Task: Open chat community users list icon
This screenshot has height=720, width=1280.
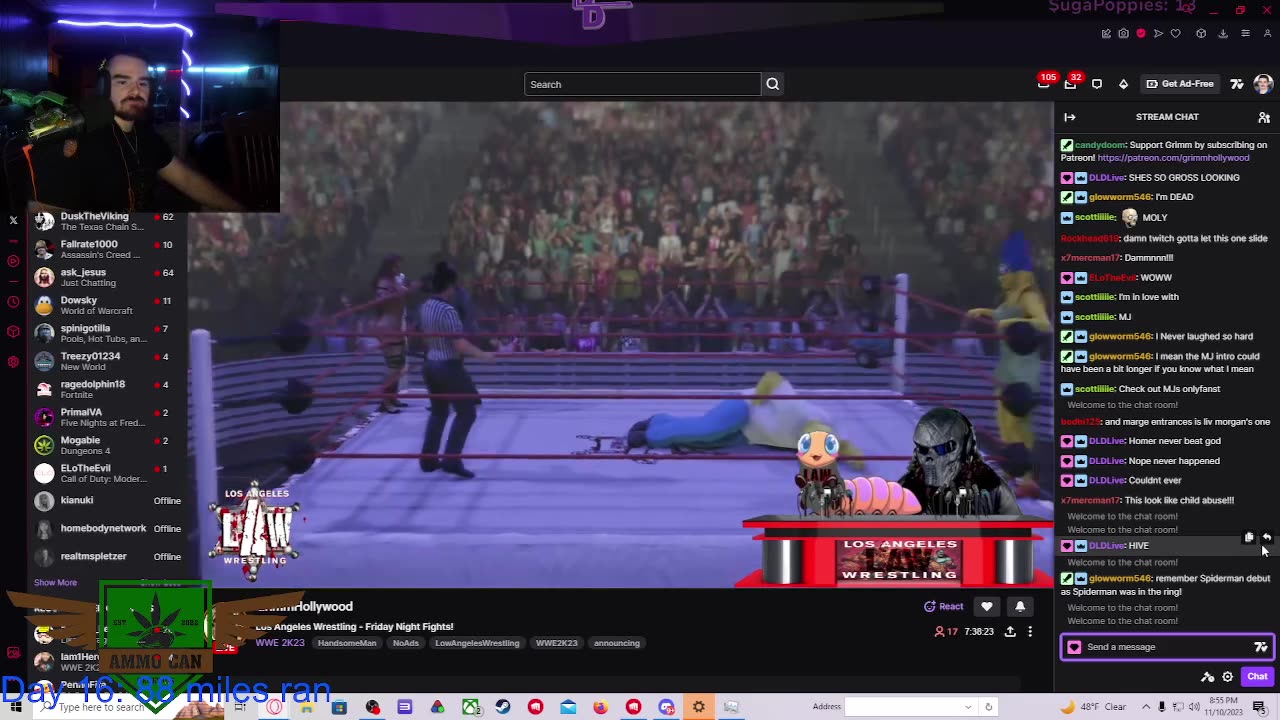Action: [1264, 117]
